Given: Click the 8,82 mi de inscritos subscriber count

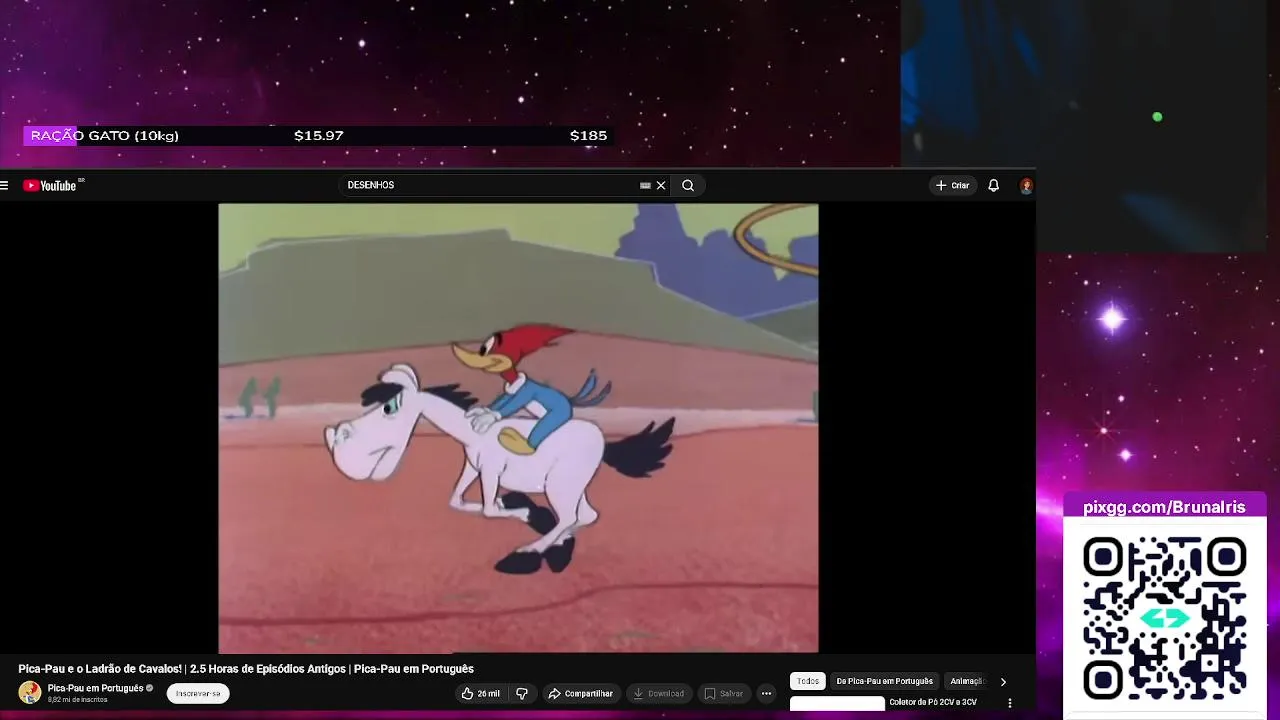Looking at the screenshot, I should pyautogui.click(x=77, y=700).
